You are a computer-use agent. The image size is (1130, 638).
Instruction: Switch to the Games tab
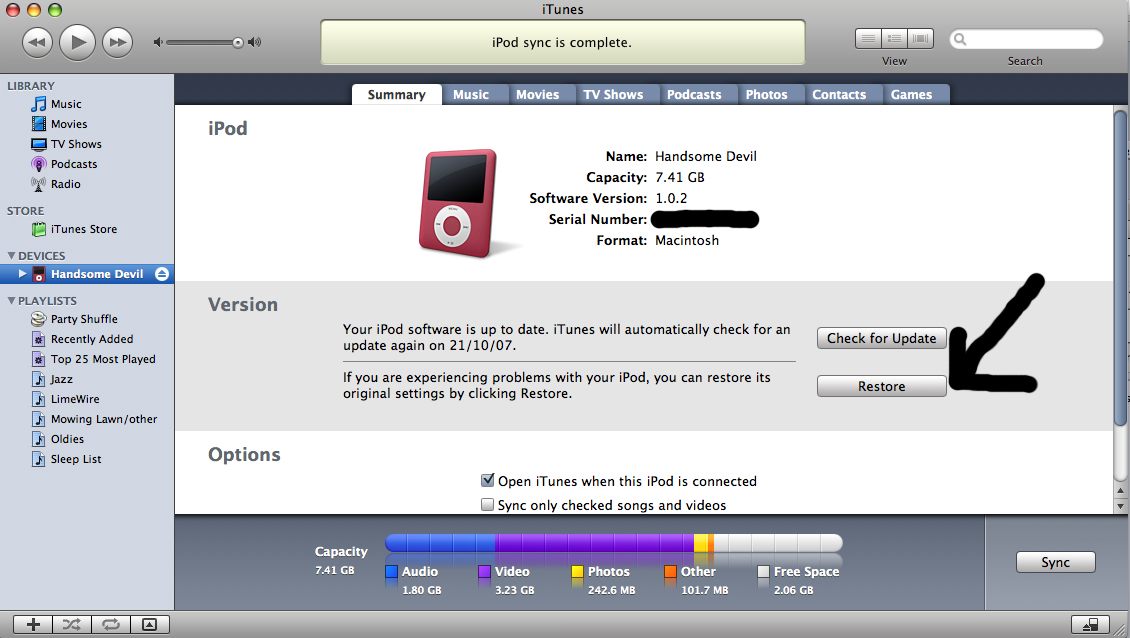coord(911,94)
